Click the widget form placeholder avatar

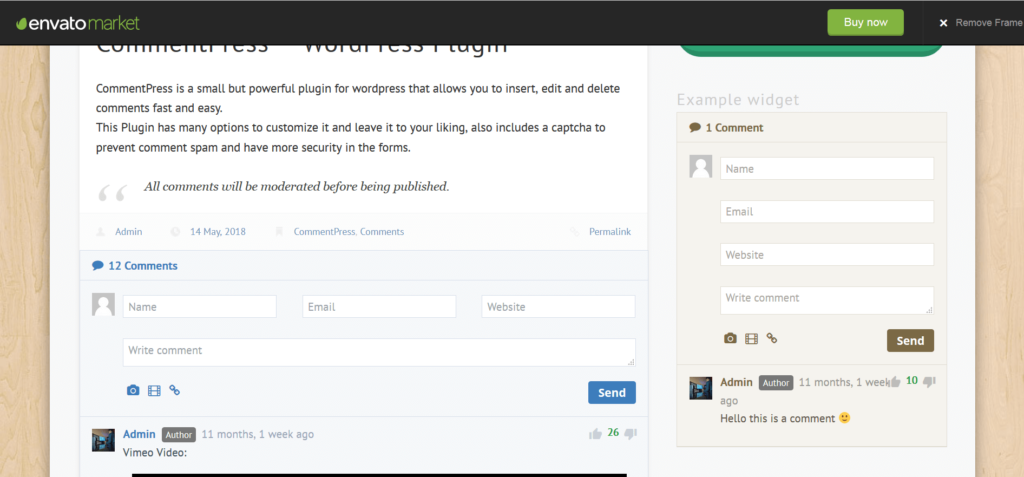click(x=701, y=167)
